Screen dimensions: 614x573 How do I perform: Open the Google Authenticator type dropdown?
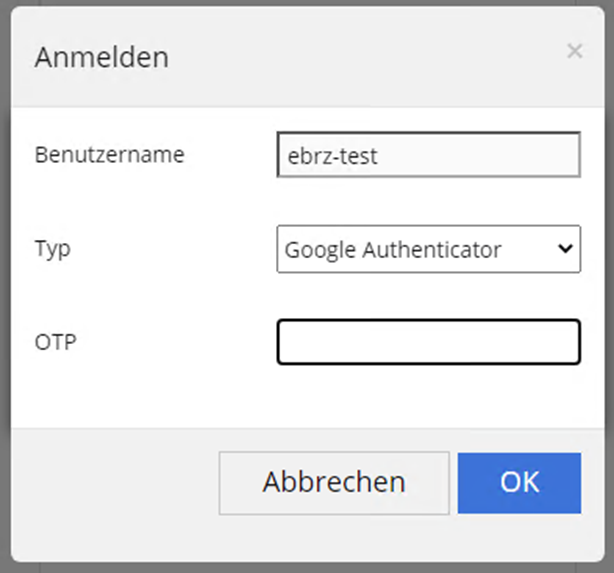[x=428, y=249]
